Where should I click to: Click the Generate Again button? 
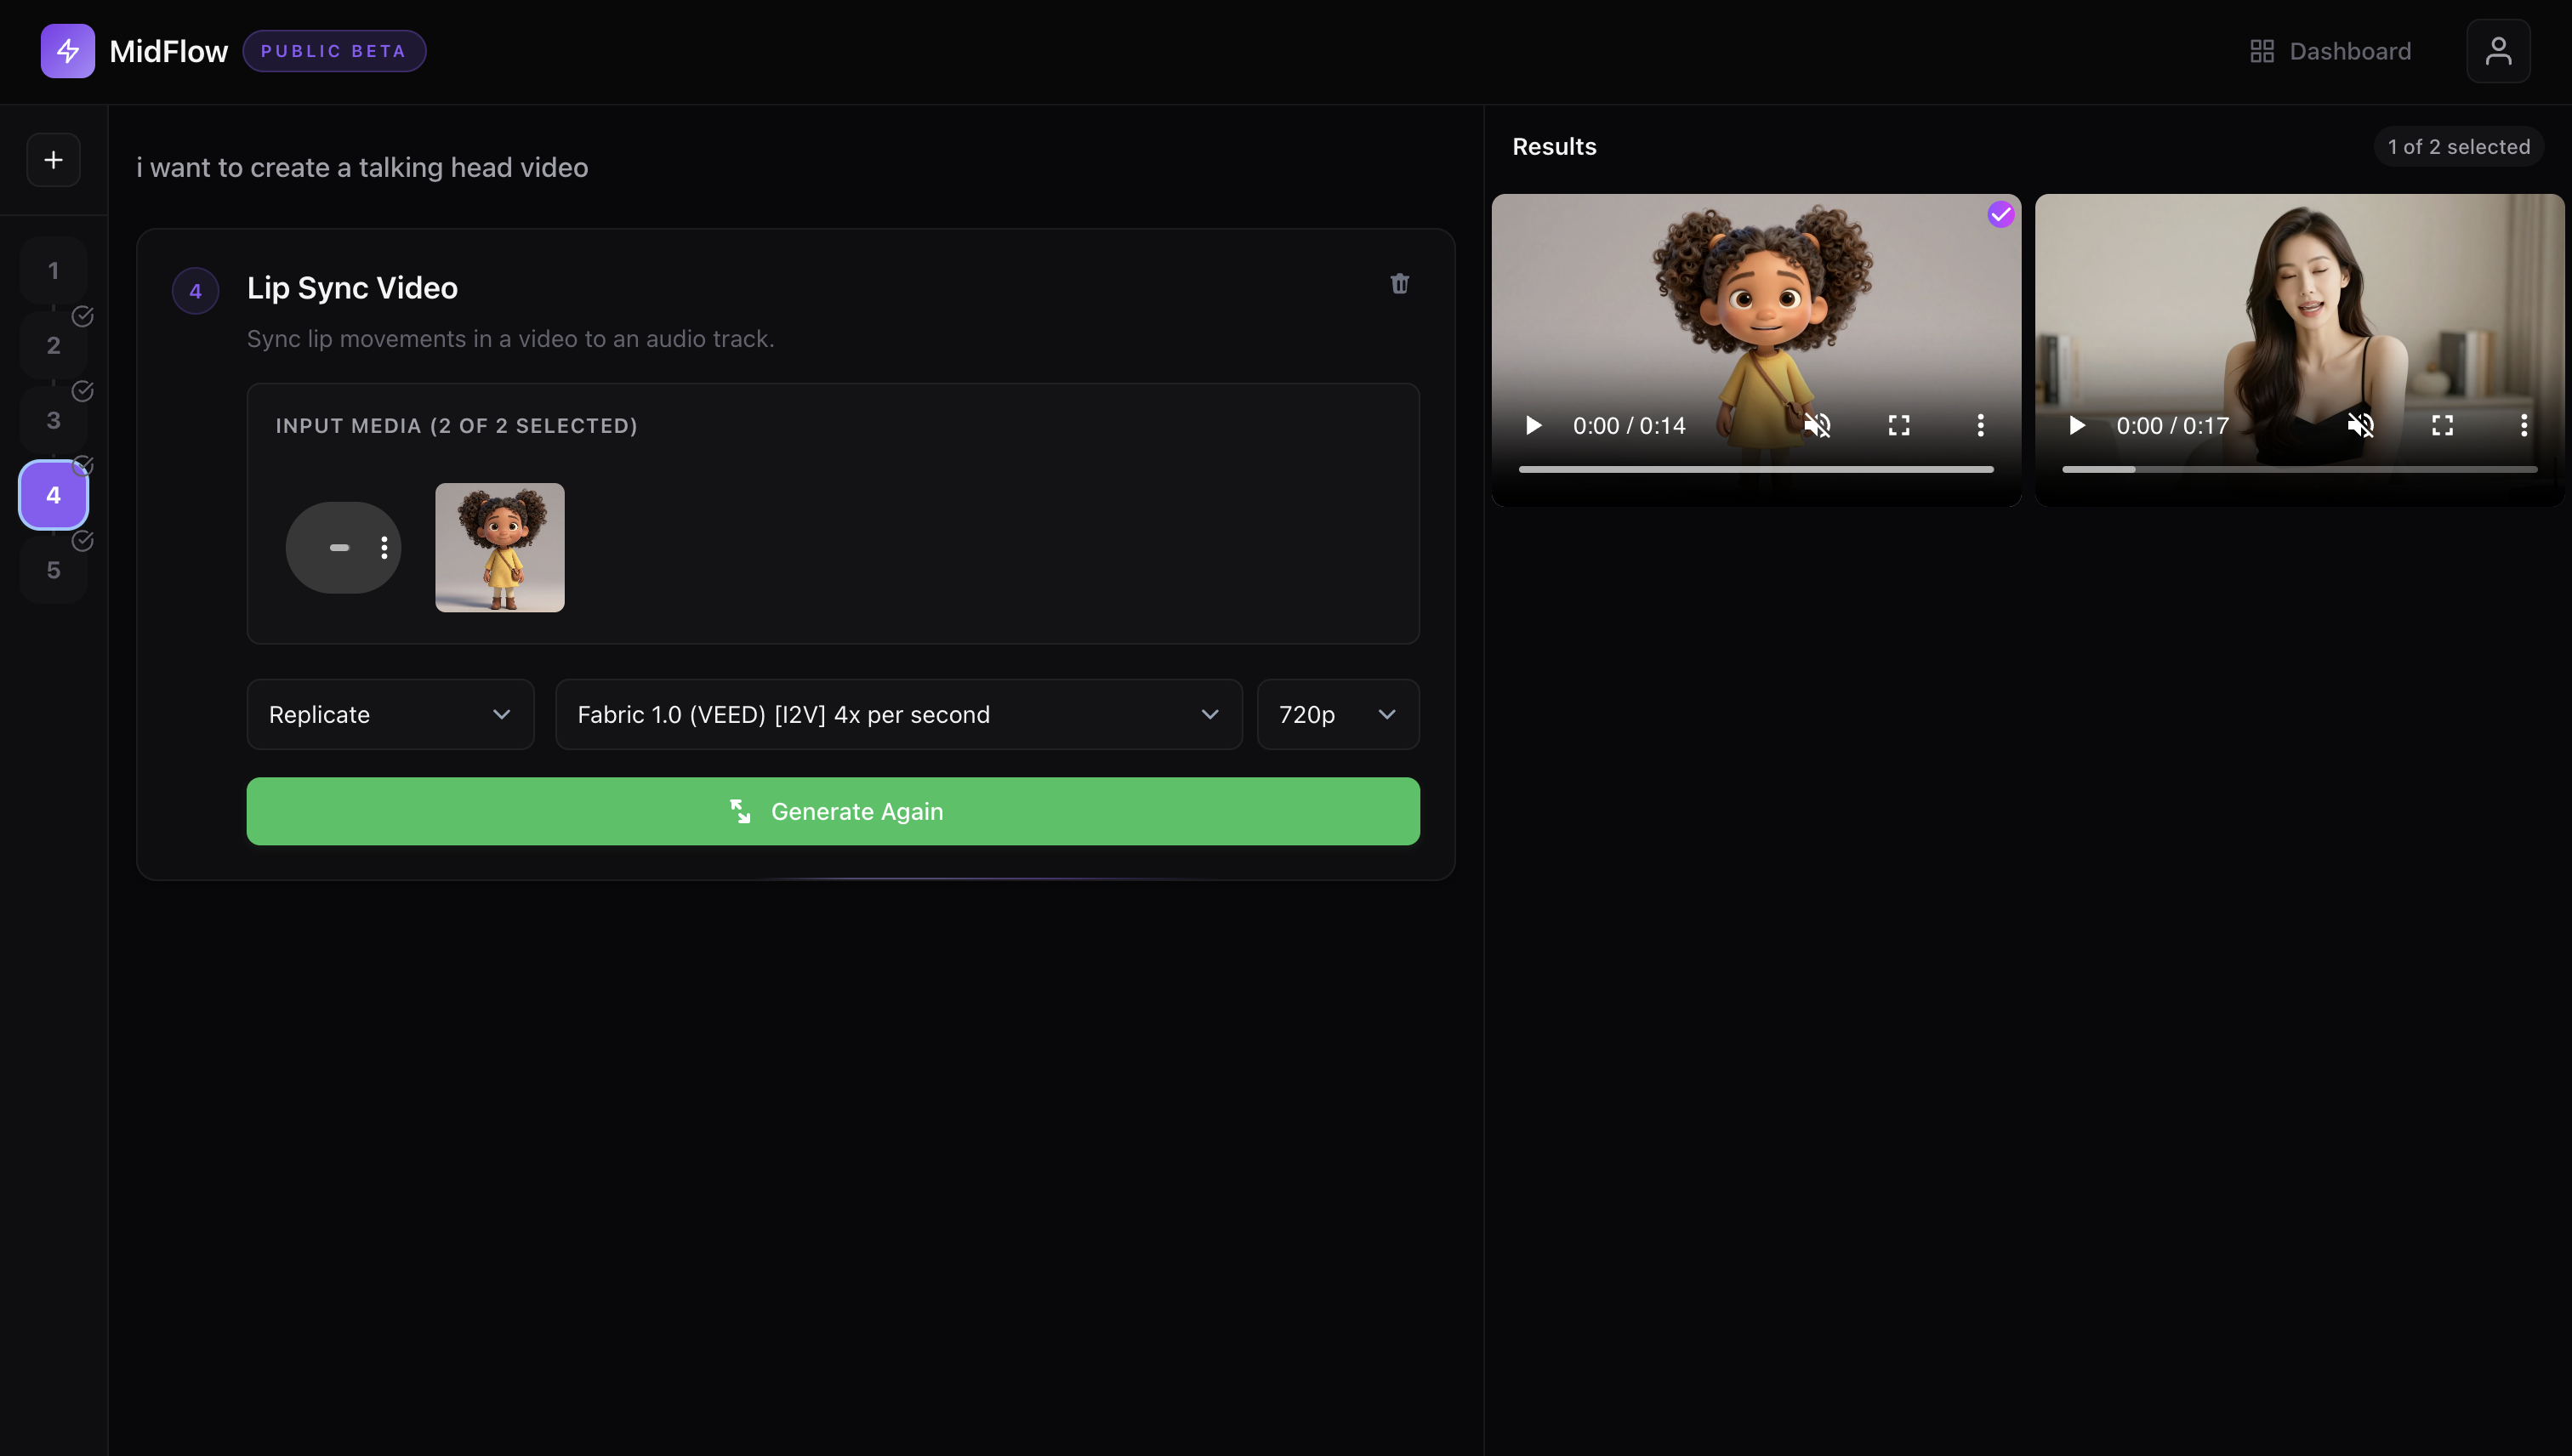pos(832,811)
